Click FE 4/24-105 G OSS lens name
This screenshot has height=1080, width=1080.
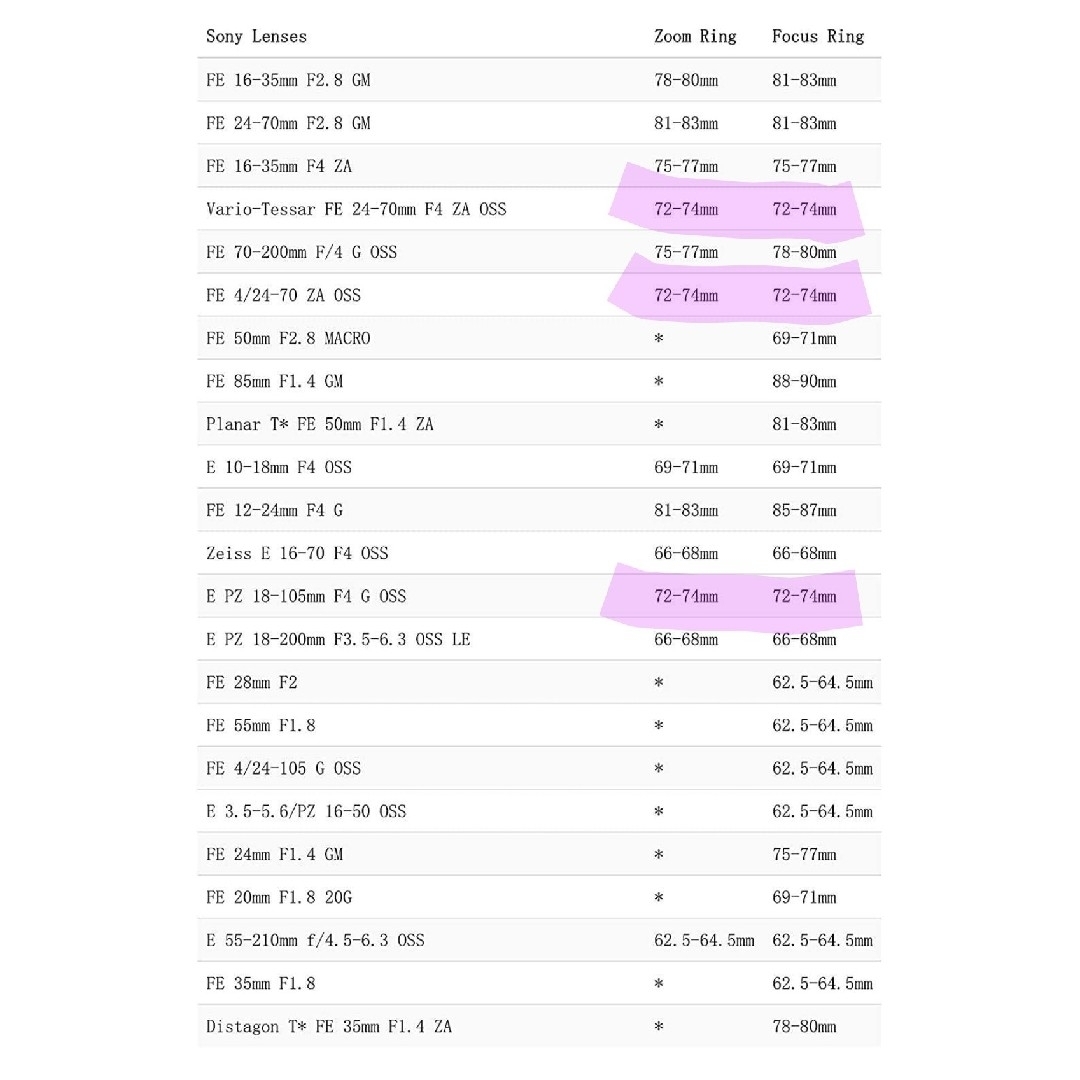pyautogui.click(x=283, y=769)
